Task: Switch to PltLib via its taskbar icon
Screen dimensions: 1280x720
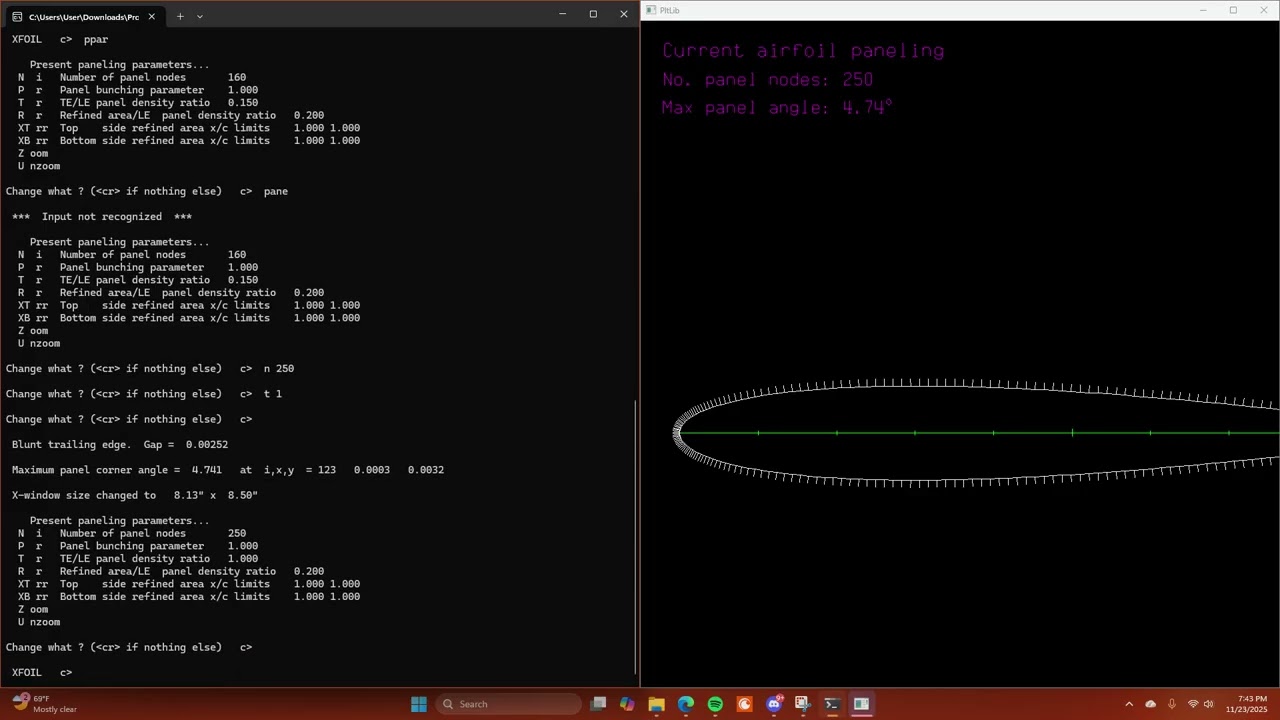Action: (x=861, y=704)
